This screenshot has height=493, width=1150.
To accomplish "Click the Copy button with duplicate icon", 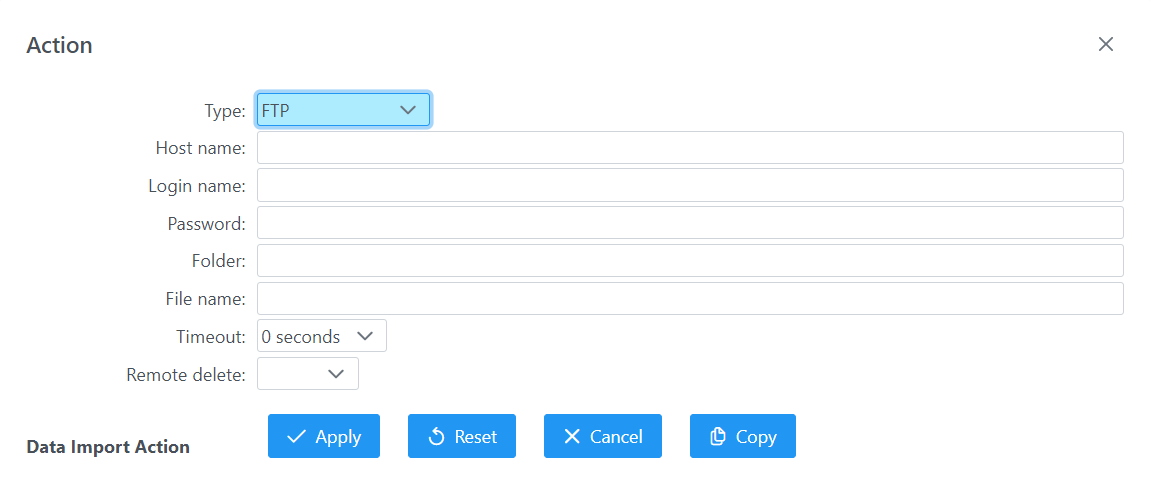I will [x=742, y=436].
